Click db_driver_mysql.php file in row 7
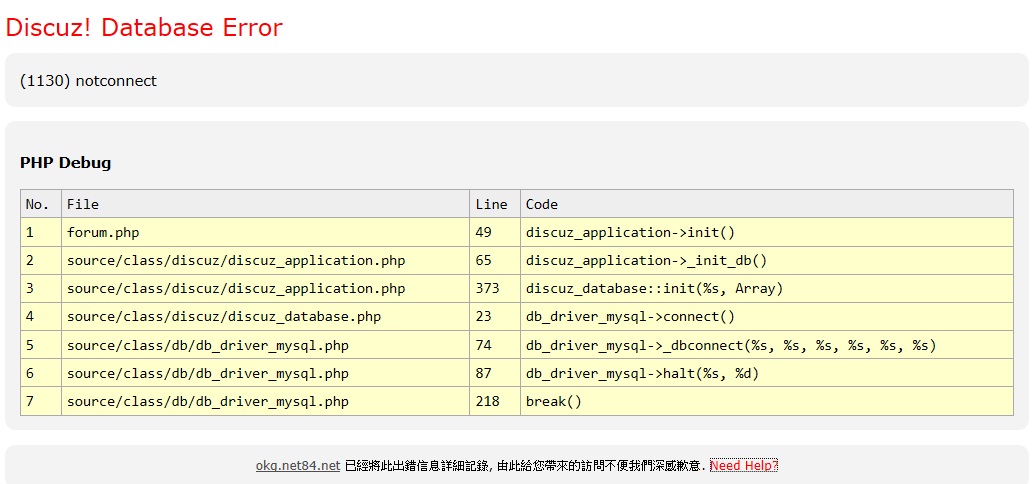 (x=265, y=401)
